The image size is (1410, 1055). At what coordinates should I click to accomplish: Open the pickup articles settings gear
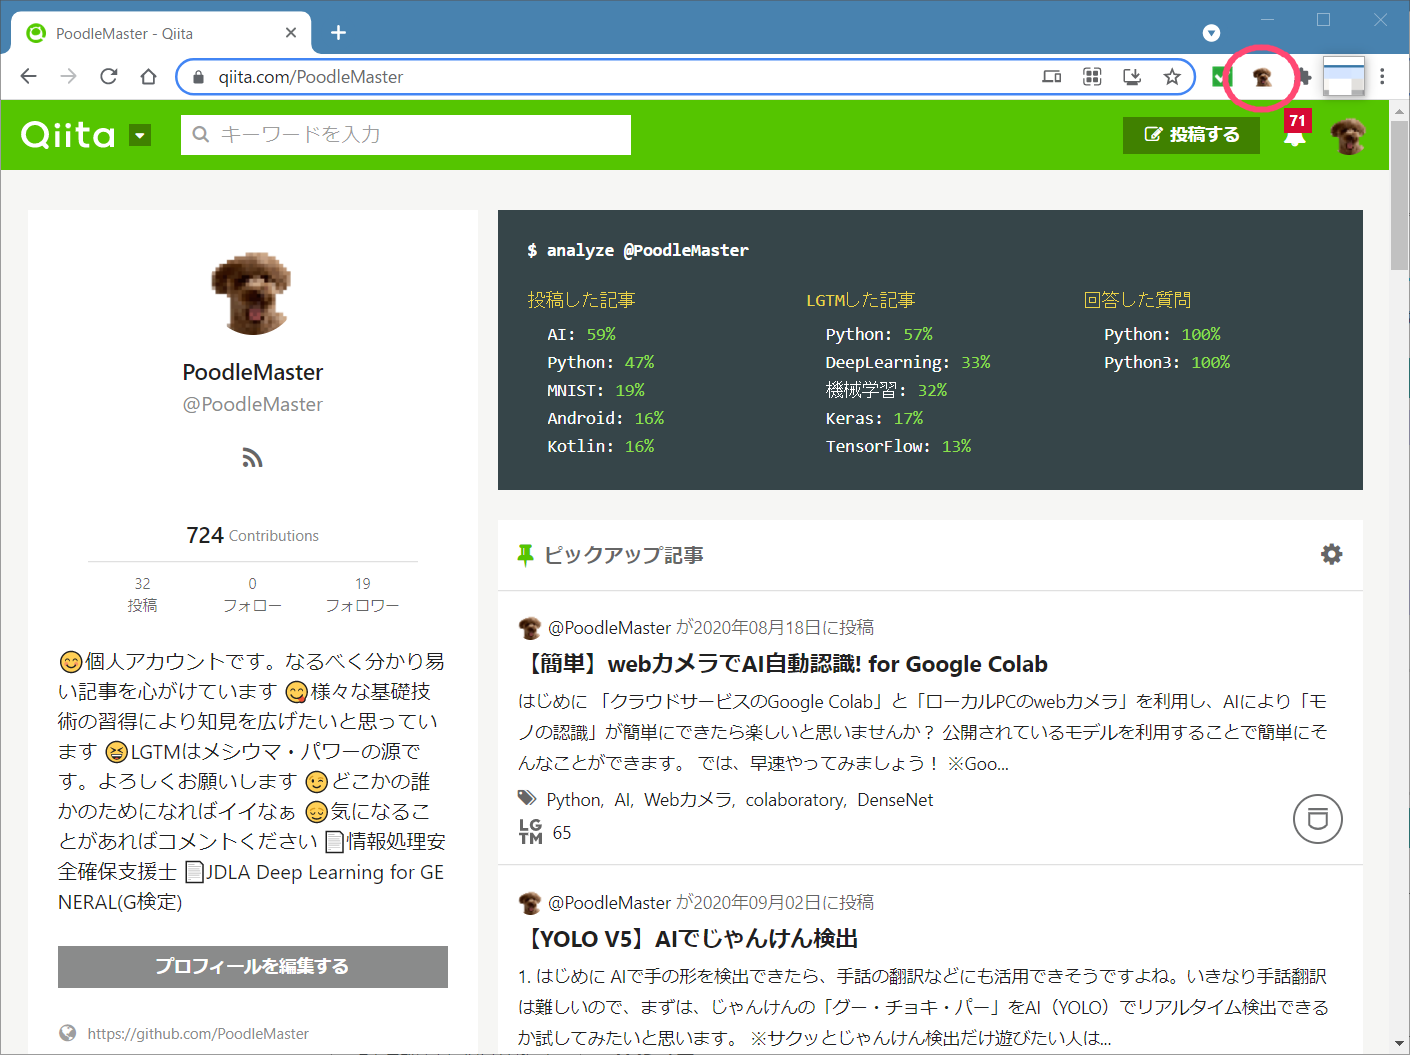1331,553
